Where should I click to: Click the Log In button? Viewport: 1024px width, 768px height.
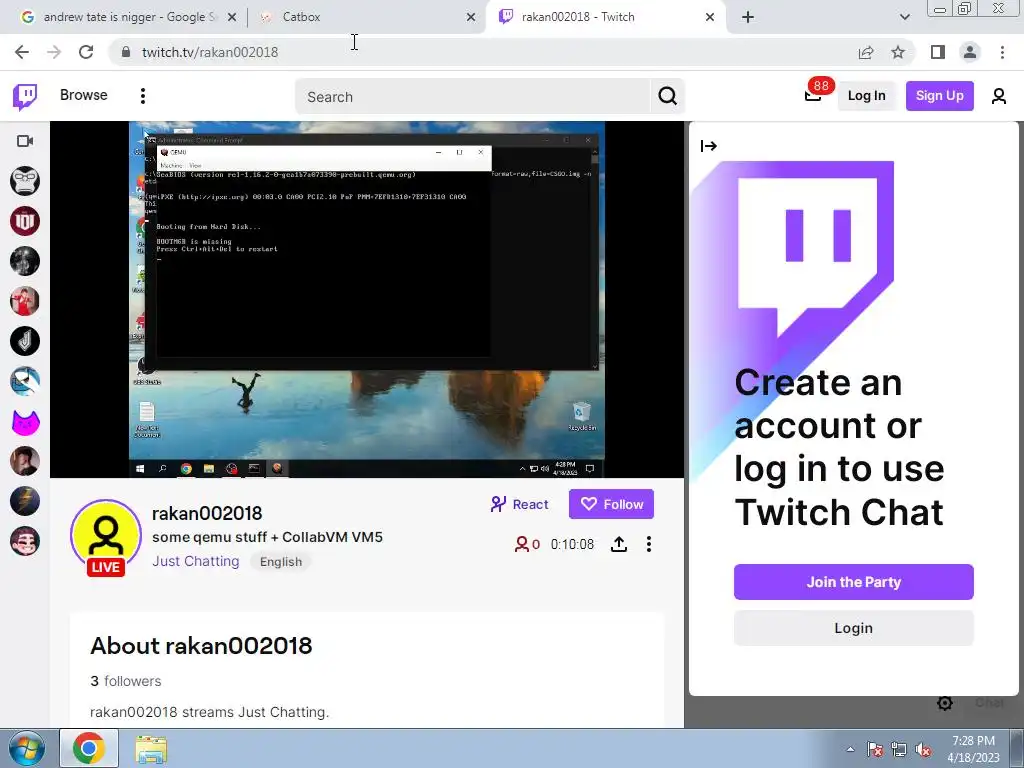pyautogui.click(x=867, y=96)
